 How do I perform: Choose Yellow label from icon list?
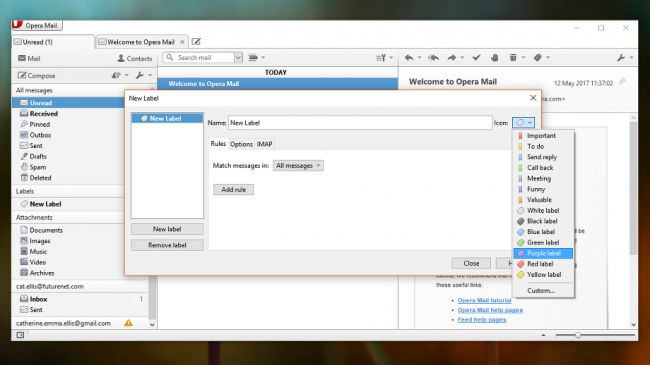point(543,275)
